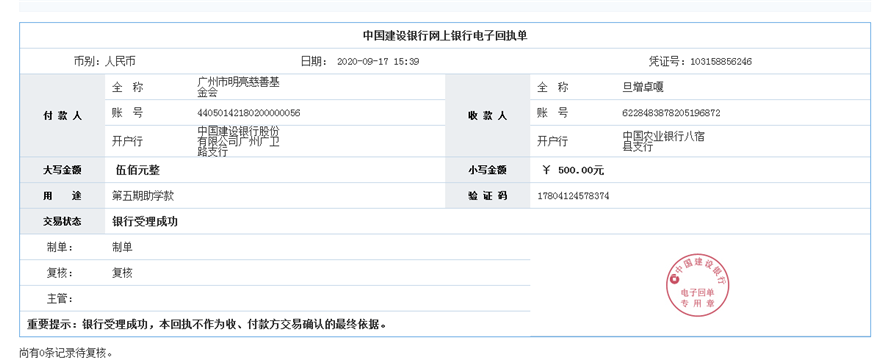890x362 pixels.
Task: Click the purpose text 第五期助学款
Action: 143,196
